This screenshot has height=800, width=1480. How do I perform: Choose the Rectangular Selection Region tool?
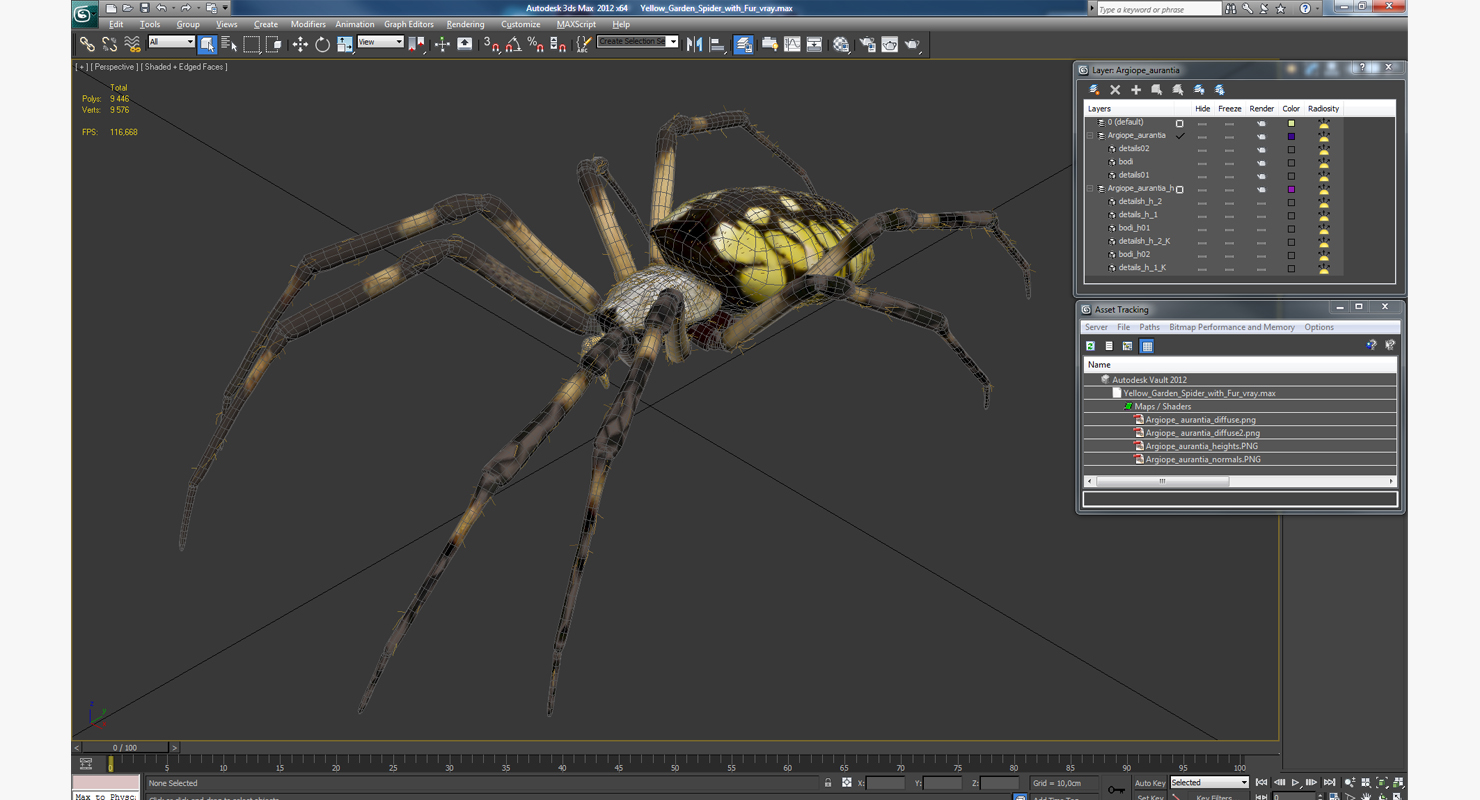251,44
